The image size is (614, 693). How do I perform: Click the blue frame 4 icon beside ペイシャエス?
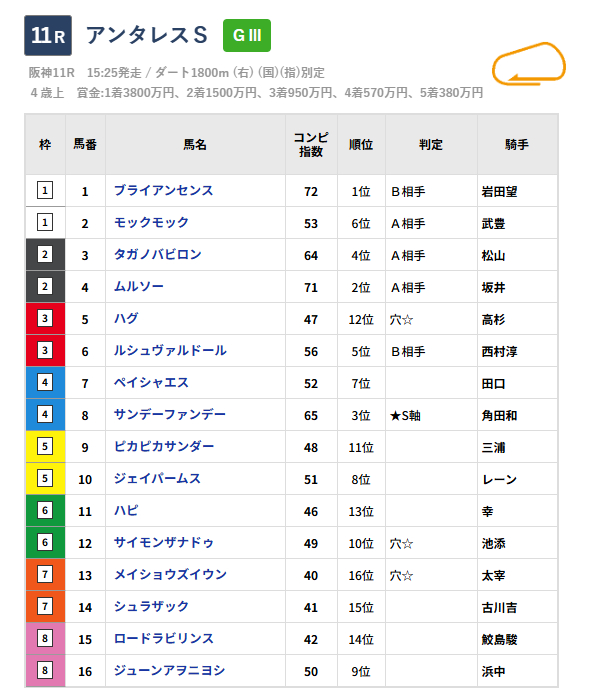tap(45, 382)
